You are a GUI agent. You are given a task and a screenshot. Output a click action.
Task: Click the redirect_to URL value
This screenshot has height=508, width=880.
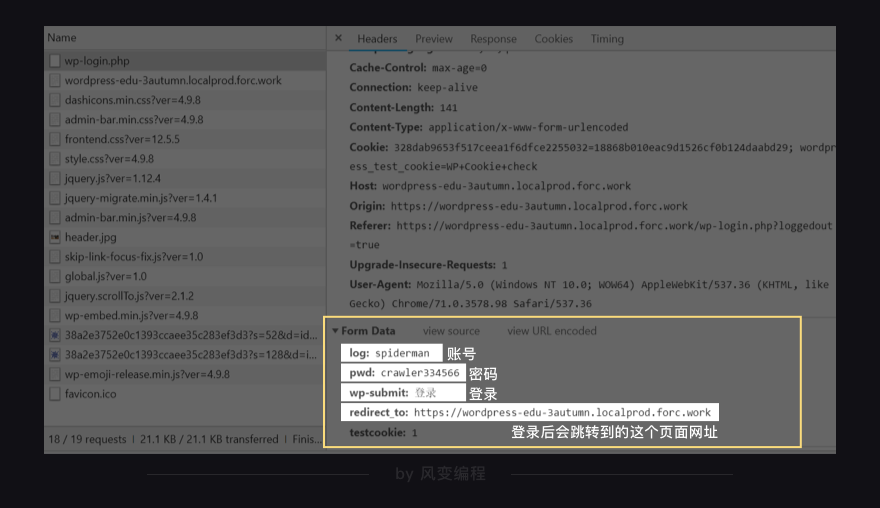562,412
